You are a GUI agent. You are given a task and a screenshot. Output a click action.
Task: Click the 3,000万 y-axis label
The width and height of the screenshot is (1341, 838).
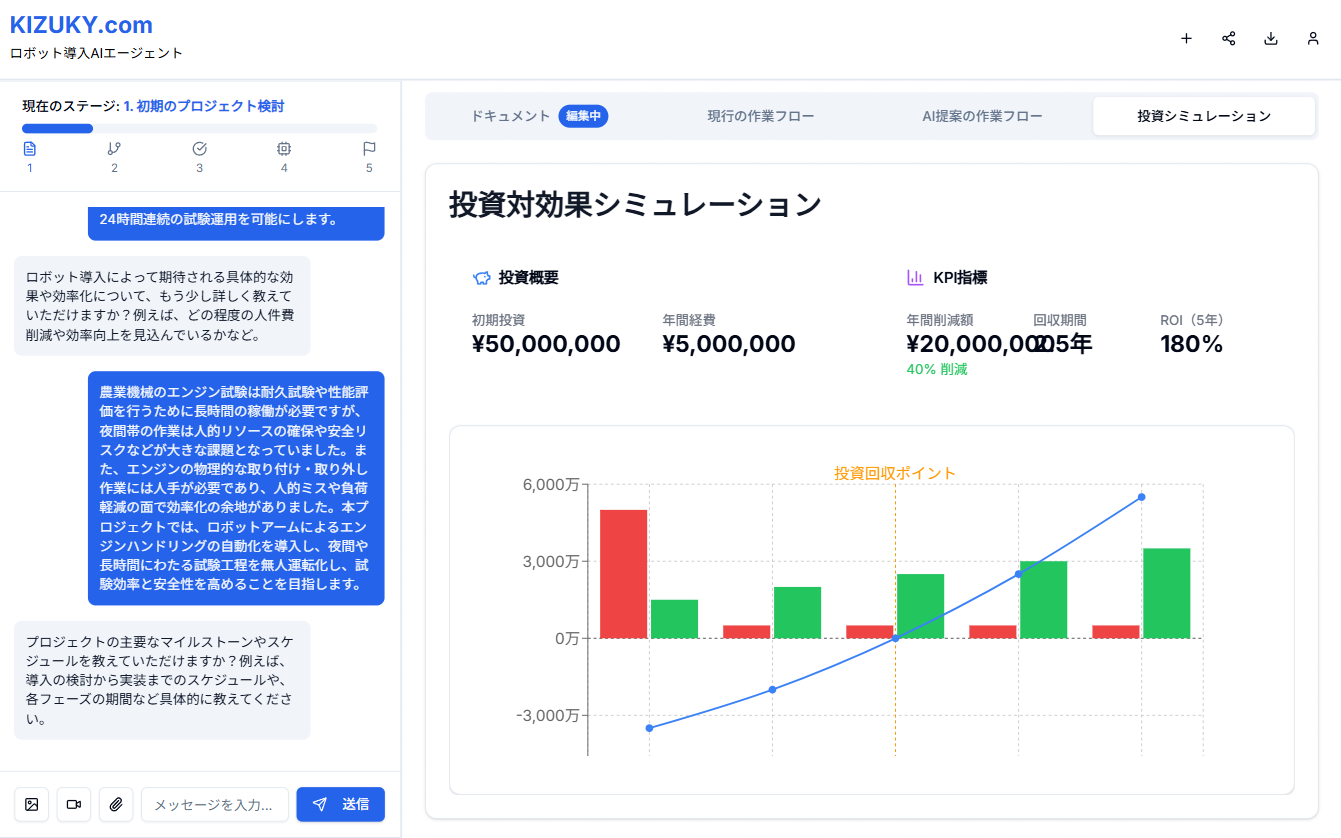tap(551, 562)
